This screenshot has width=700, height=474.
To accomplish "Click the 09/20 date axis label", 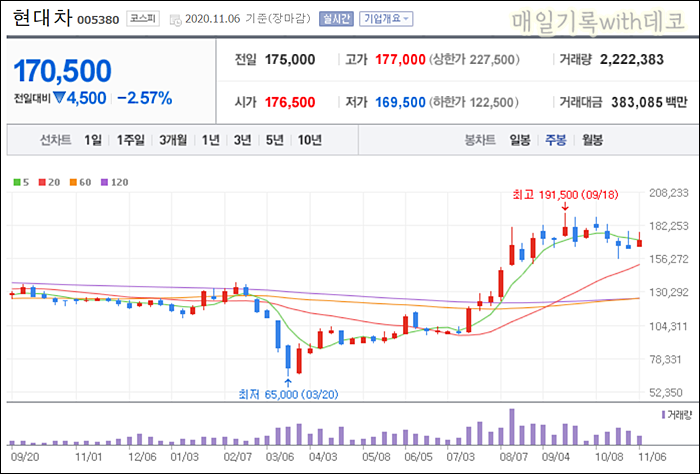I will coord(25,457).
